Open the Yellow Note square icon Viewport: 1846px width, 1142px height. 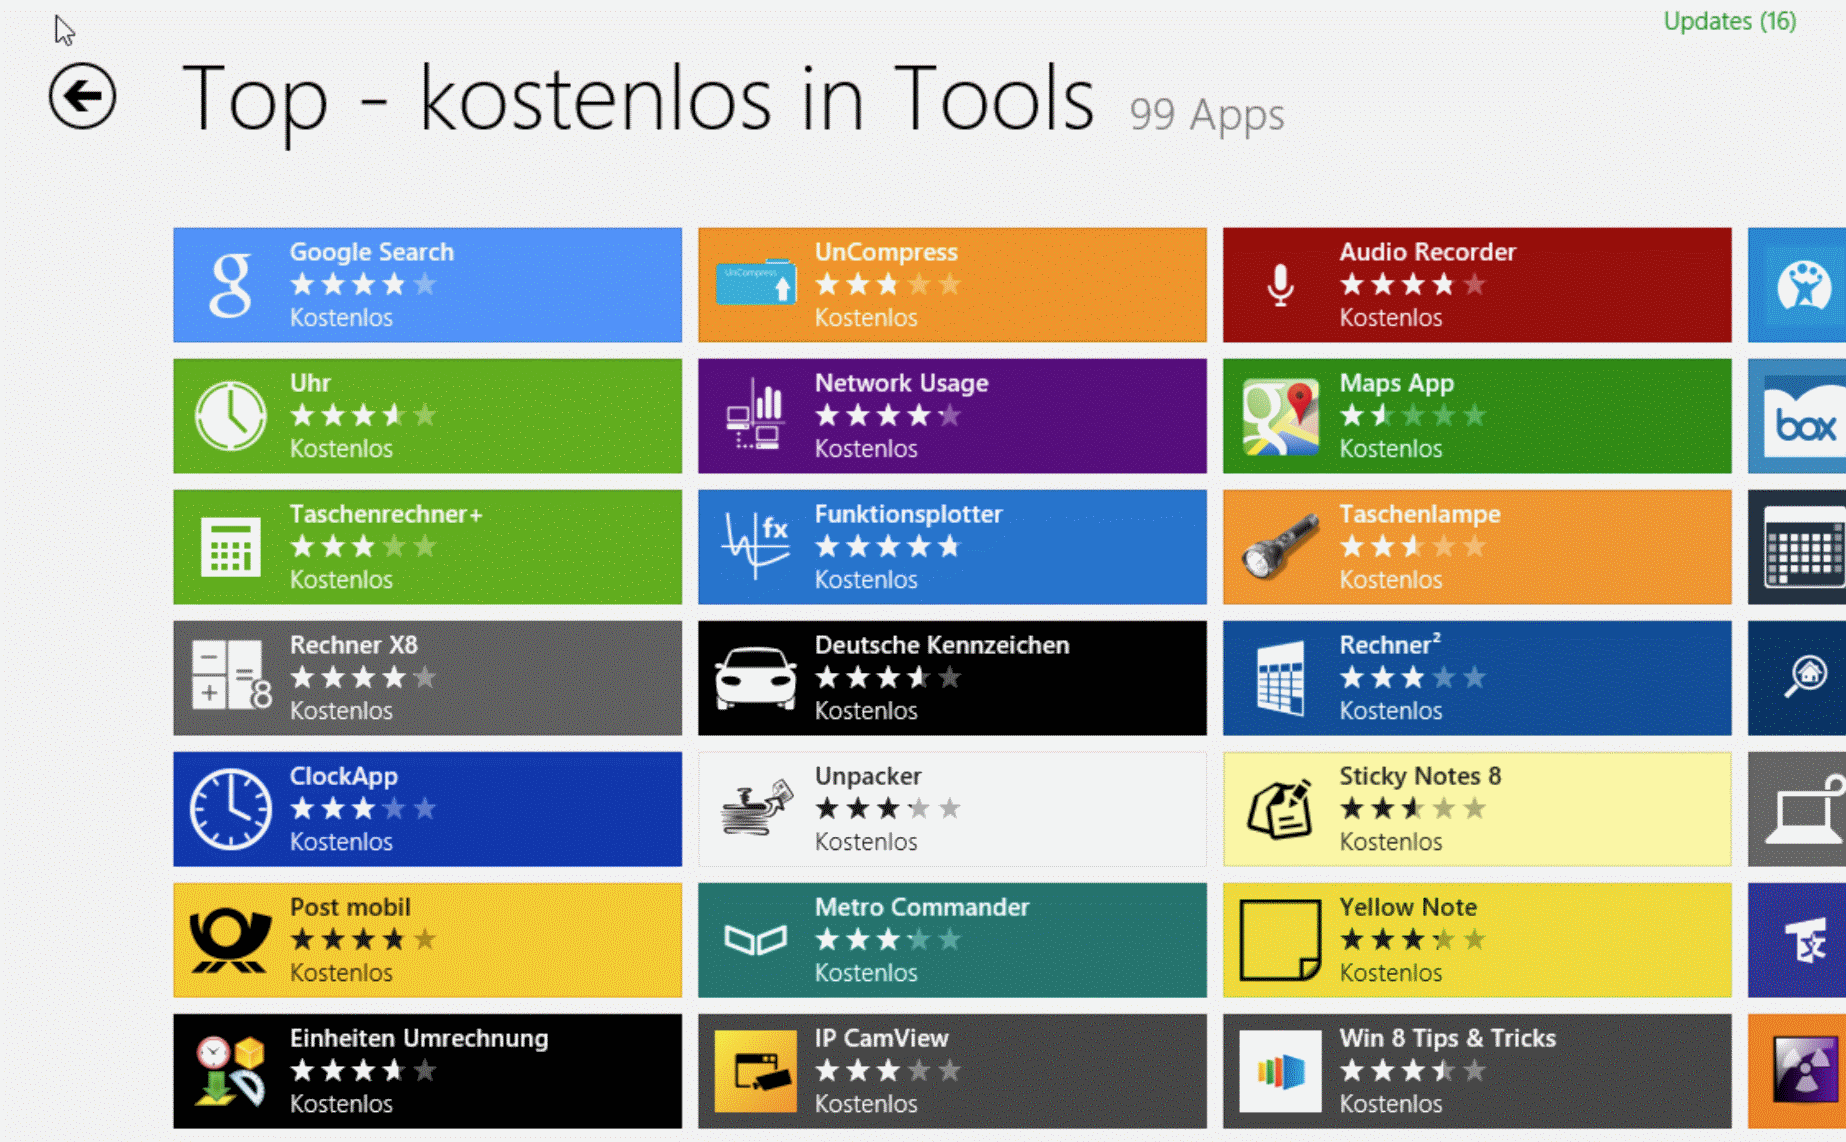click(x=1280, y=940)
